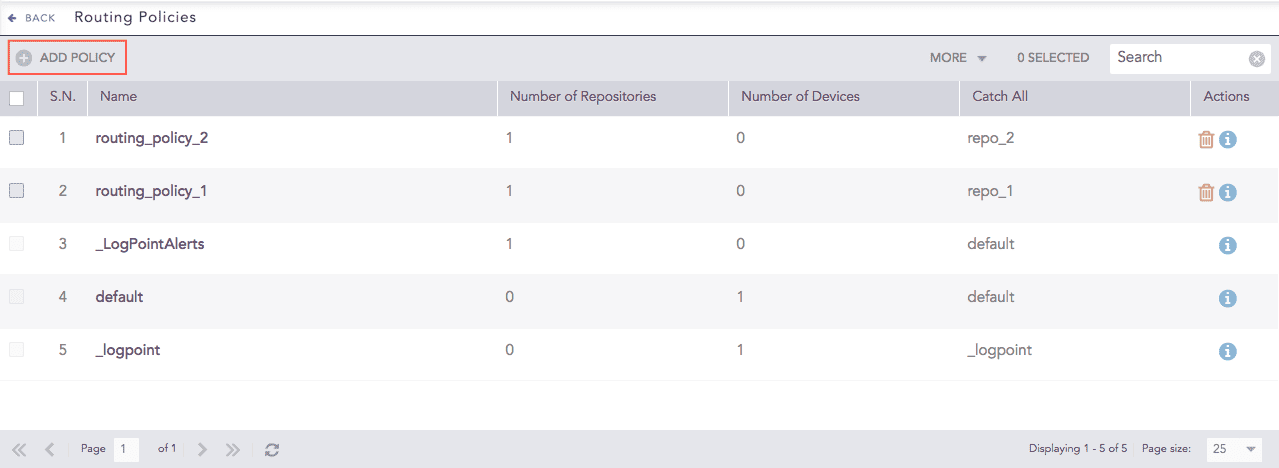Viewport: 1279px width, 468px height.
Task: Click the ADD POLICY button
Action: tap(67, 58)
